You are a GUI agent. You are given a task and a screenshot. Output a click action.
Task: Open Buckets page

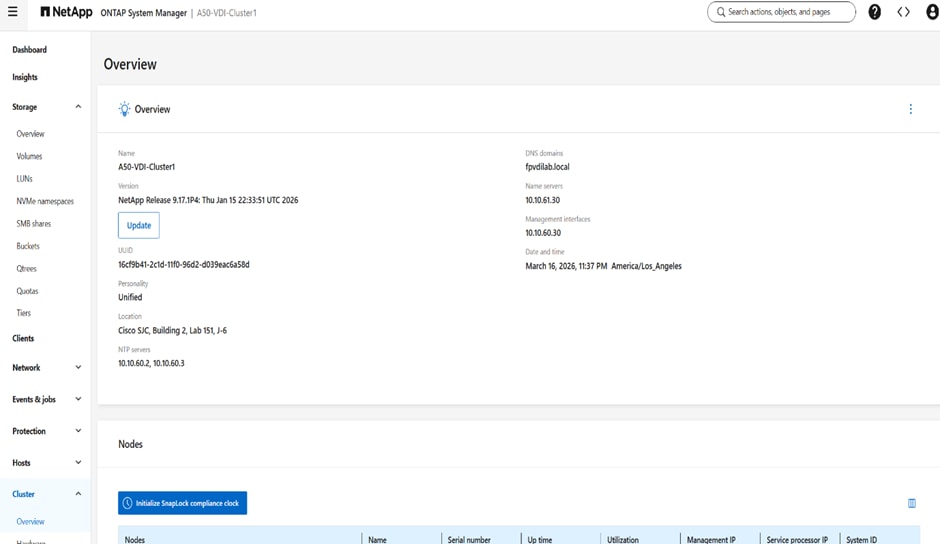click(x=28, y=246)
